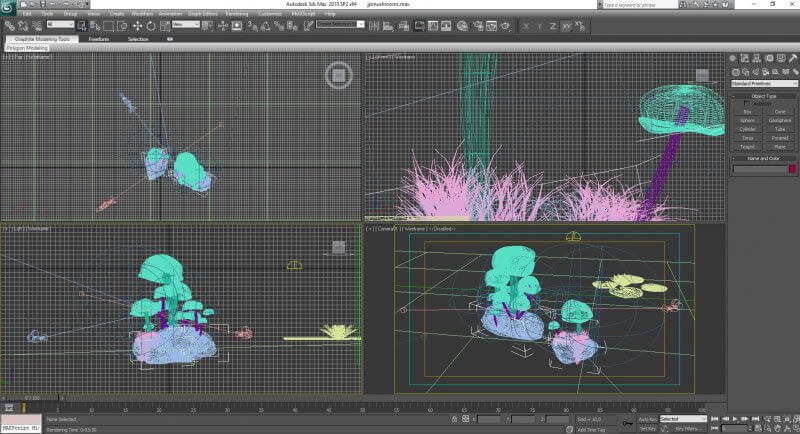Image resolution: width=800 pixels, height=434 pixels.
Task: Toggle Percent Snap on the toolbar
Action: tap(279, 25)
